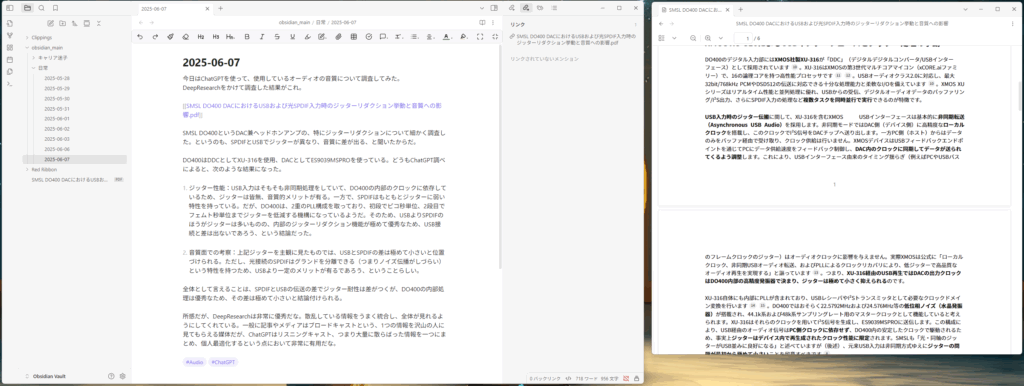Click the #ChatGPT tag
Image resolution: width=1024 pixels, height=386 pixels.
pos(223,362)
